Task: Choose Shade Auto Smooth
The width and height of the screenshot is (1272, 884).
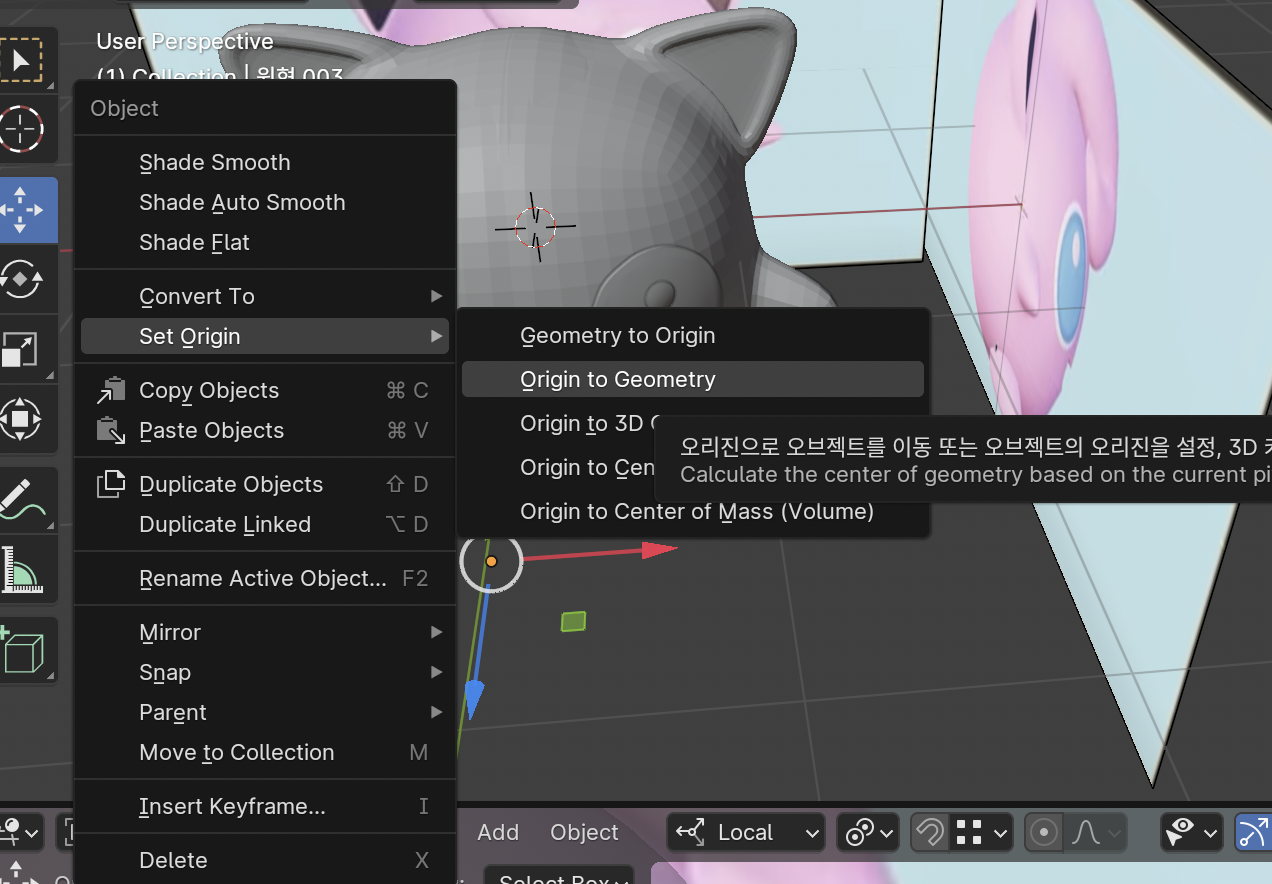Action: (x=265, y=202)
